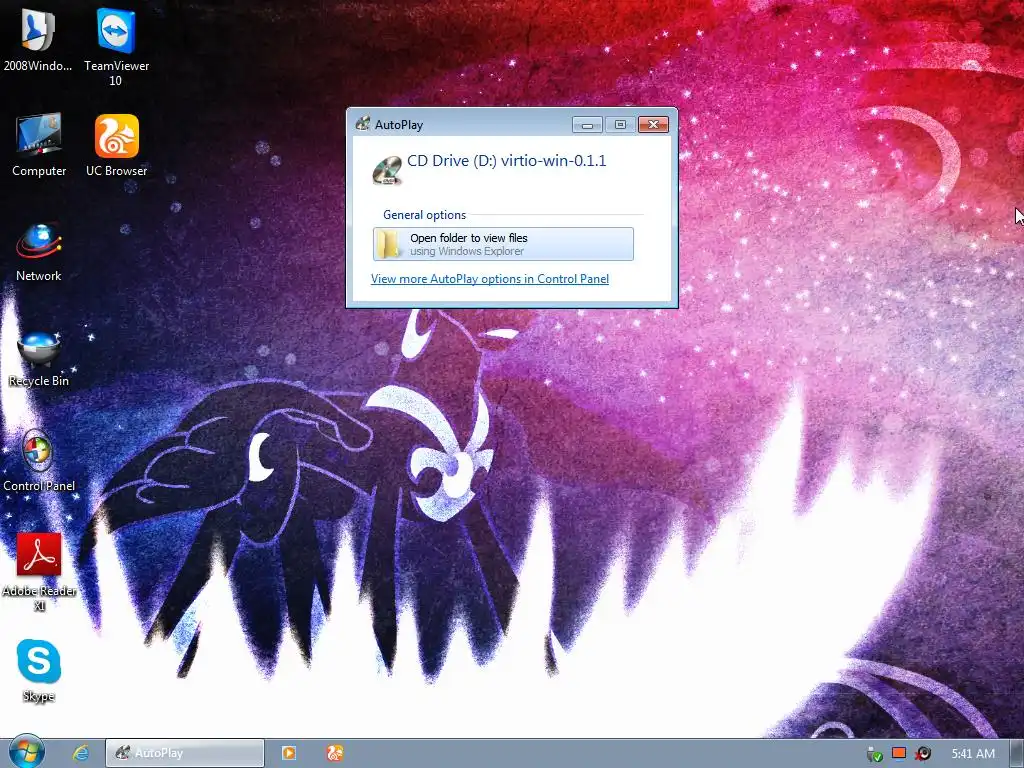Open Windows Media Player taskbar icon
The image size is (1024, 768).
click(x=289, y=753)
